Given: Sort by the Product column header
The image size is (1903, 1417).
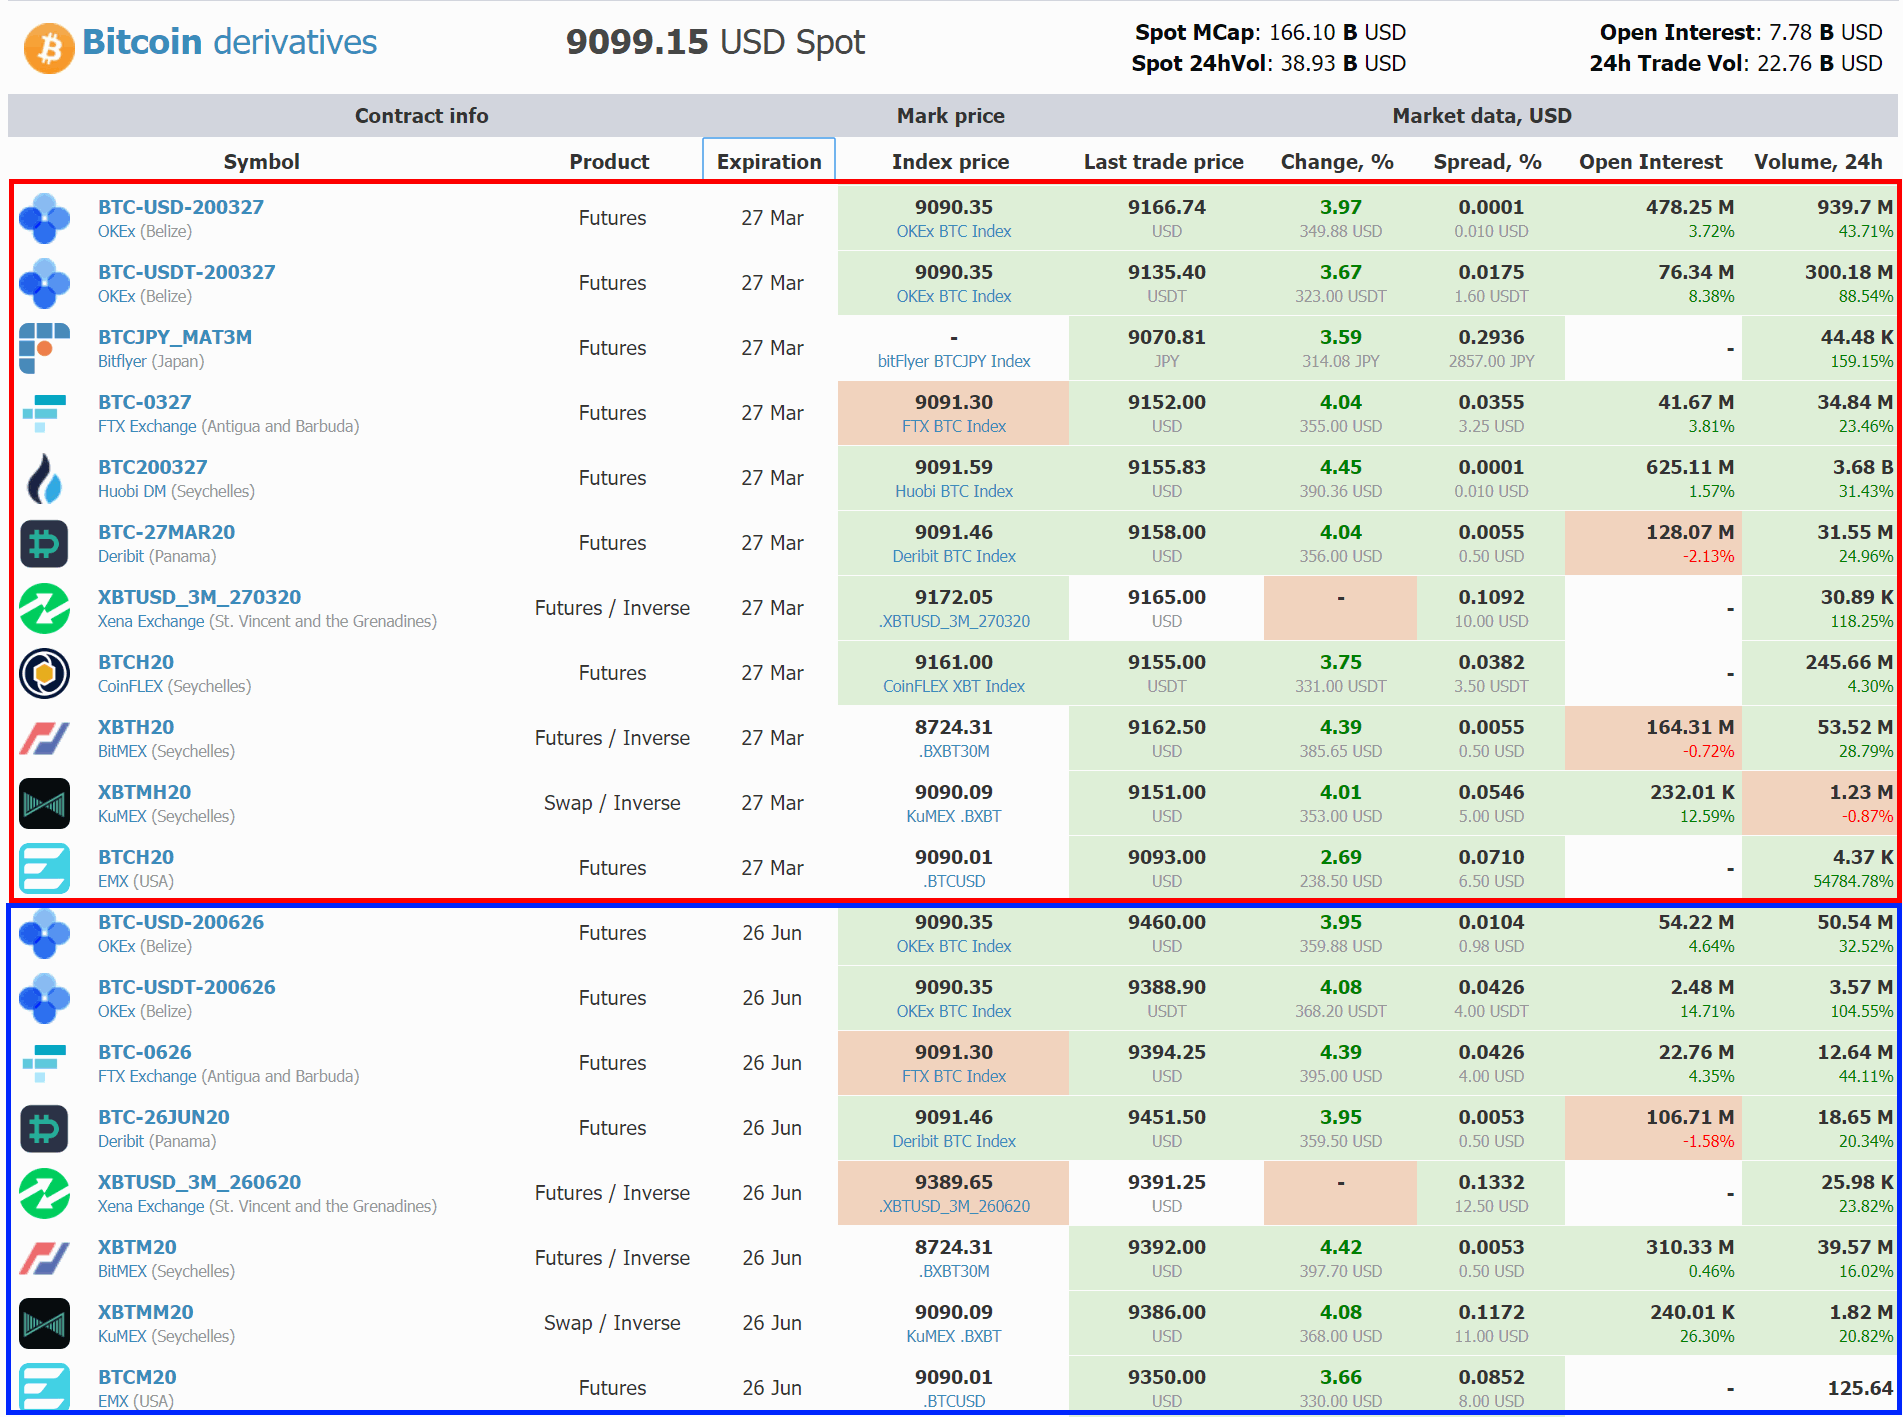Looking at the screenshot, I should (x=609, y=161).
